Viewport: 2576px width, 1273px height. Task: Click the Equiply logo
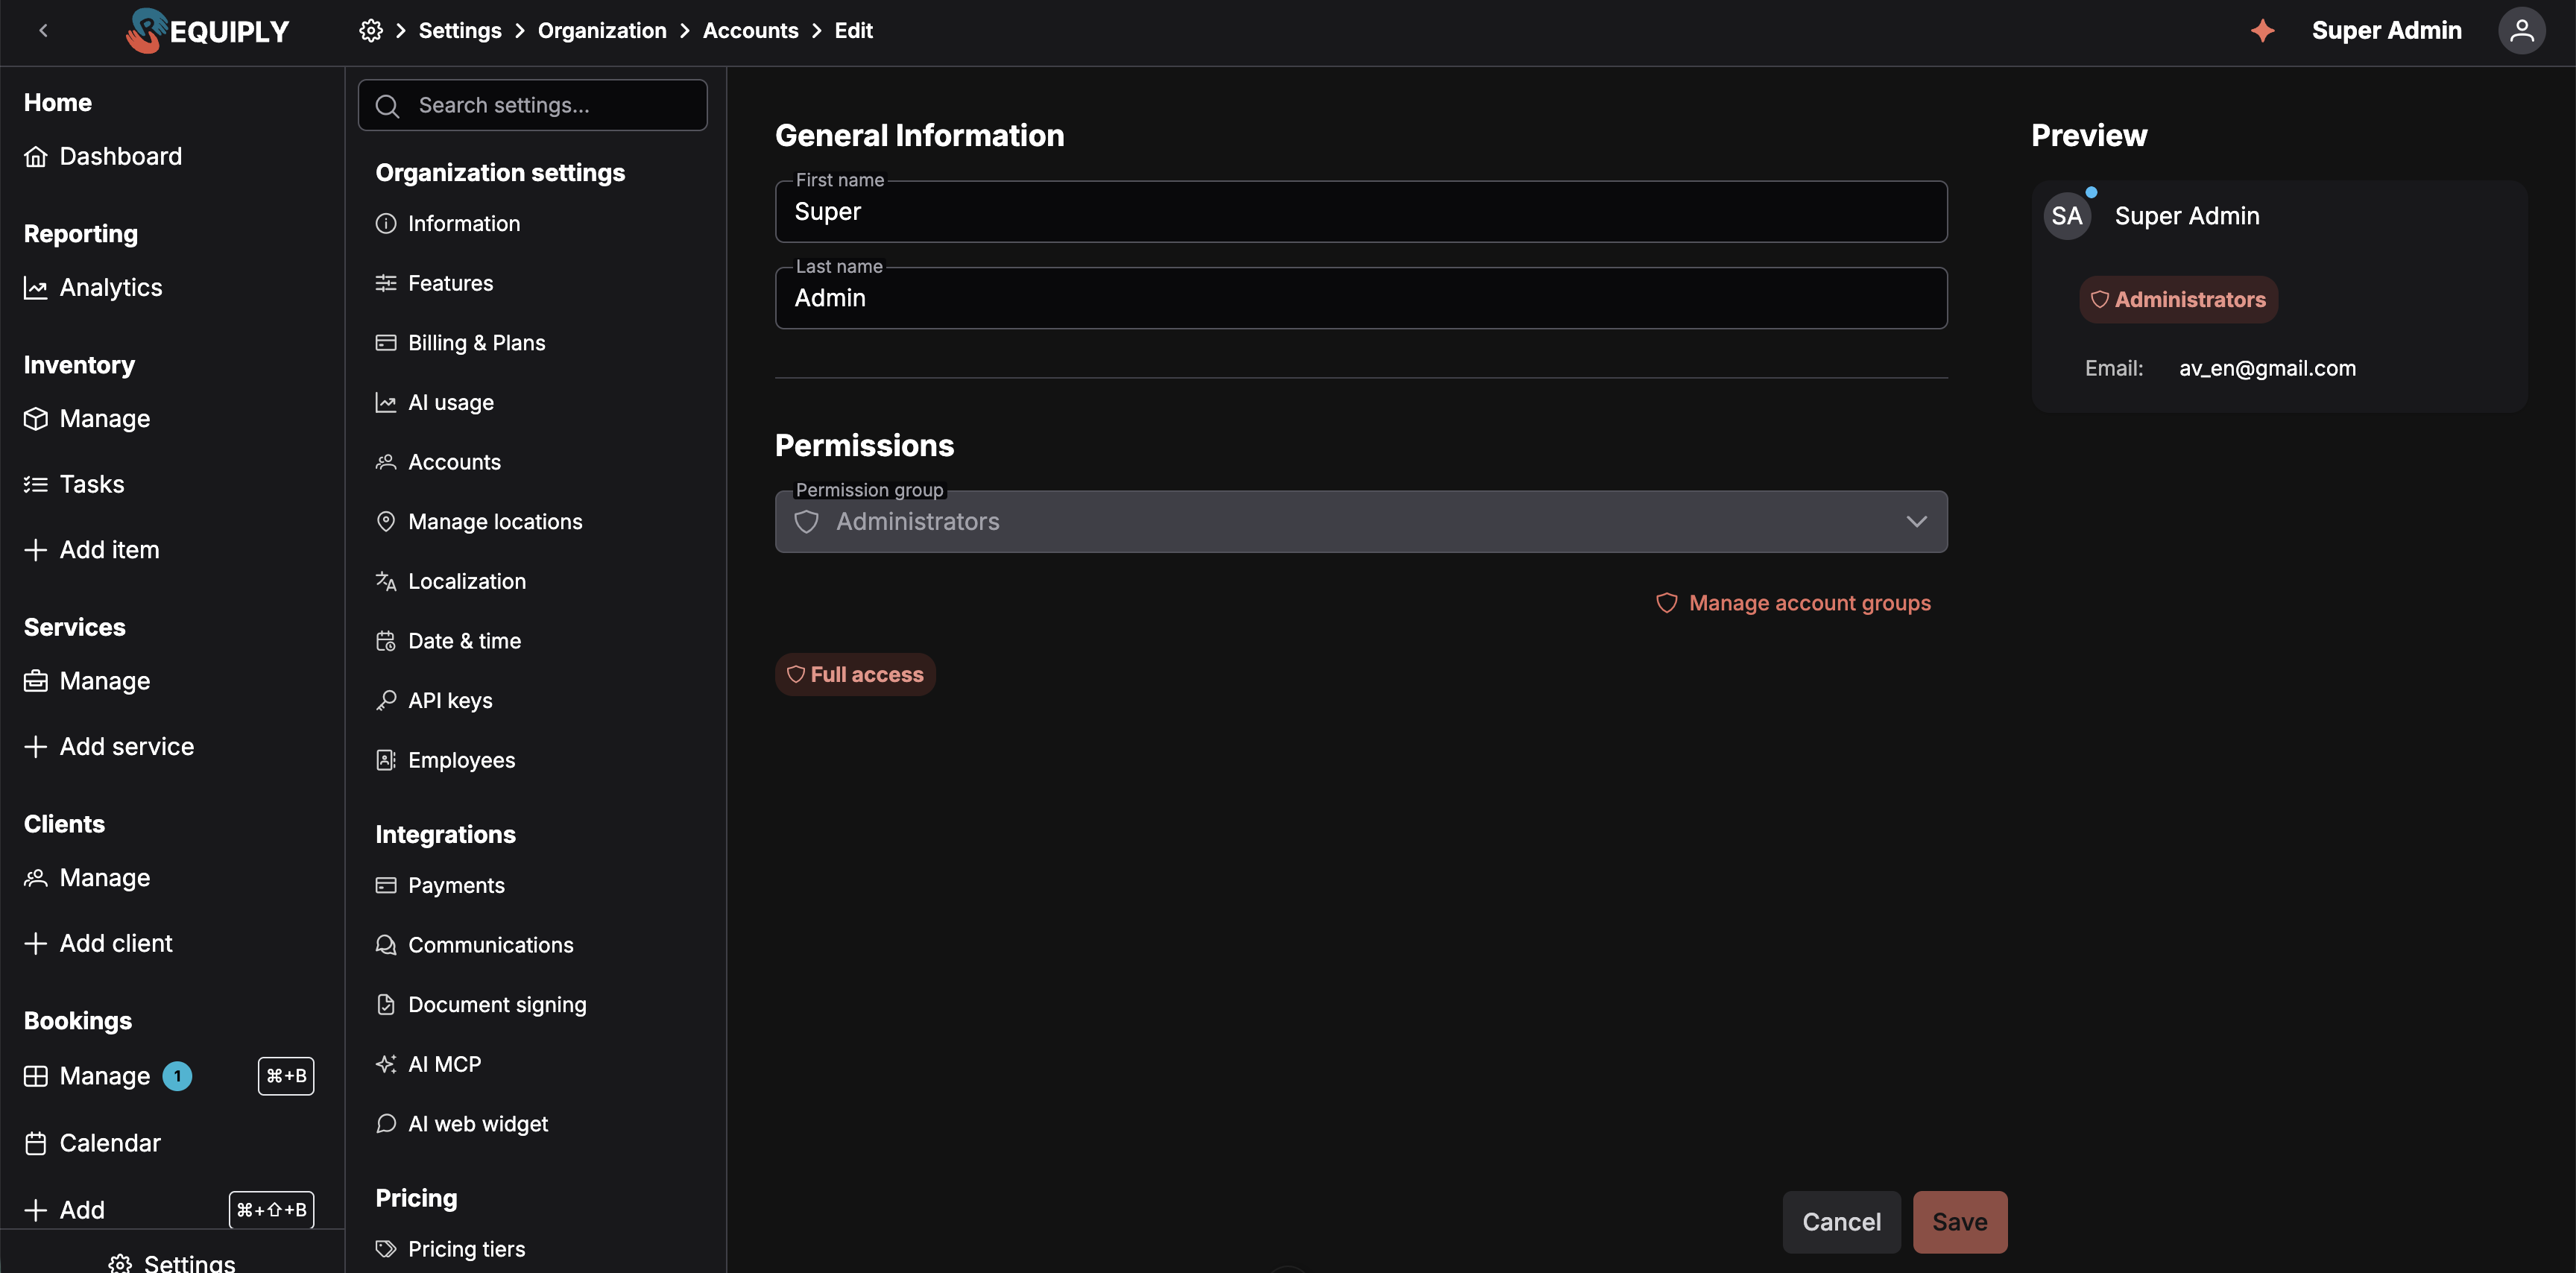point(208,31)
